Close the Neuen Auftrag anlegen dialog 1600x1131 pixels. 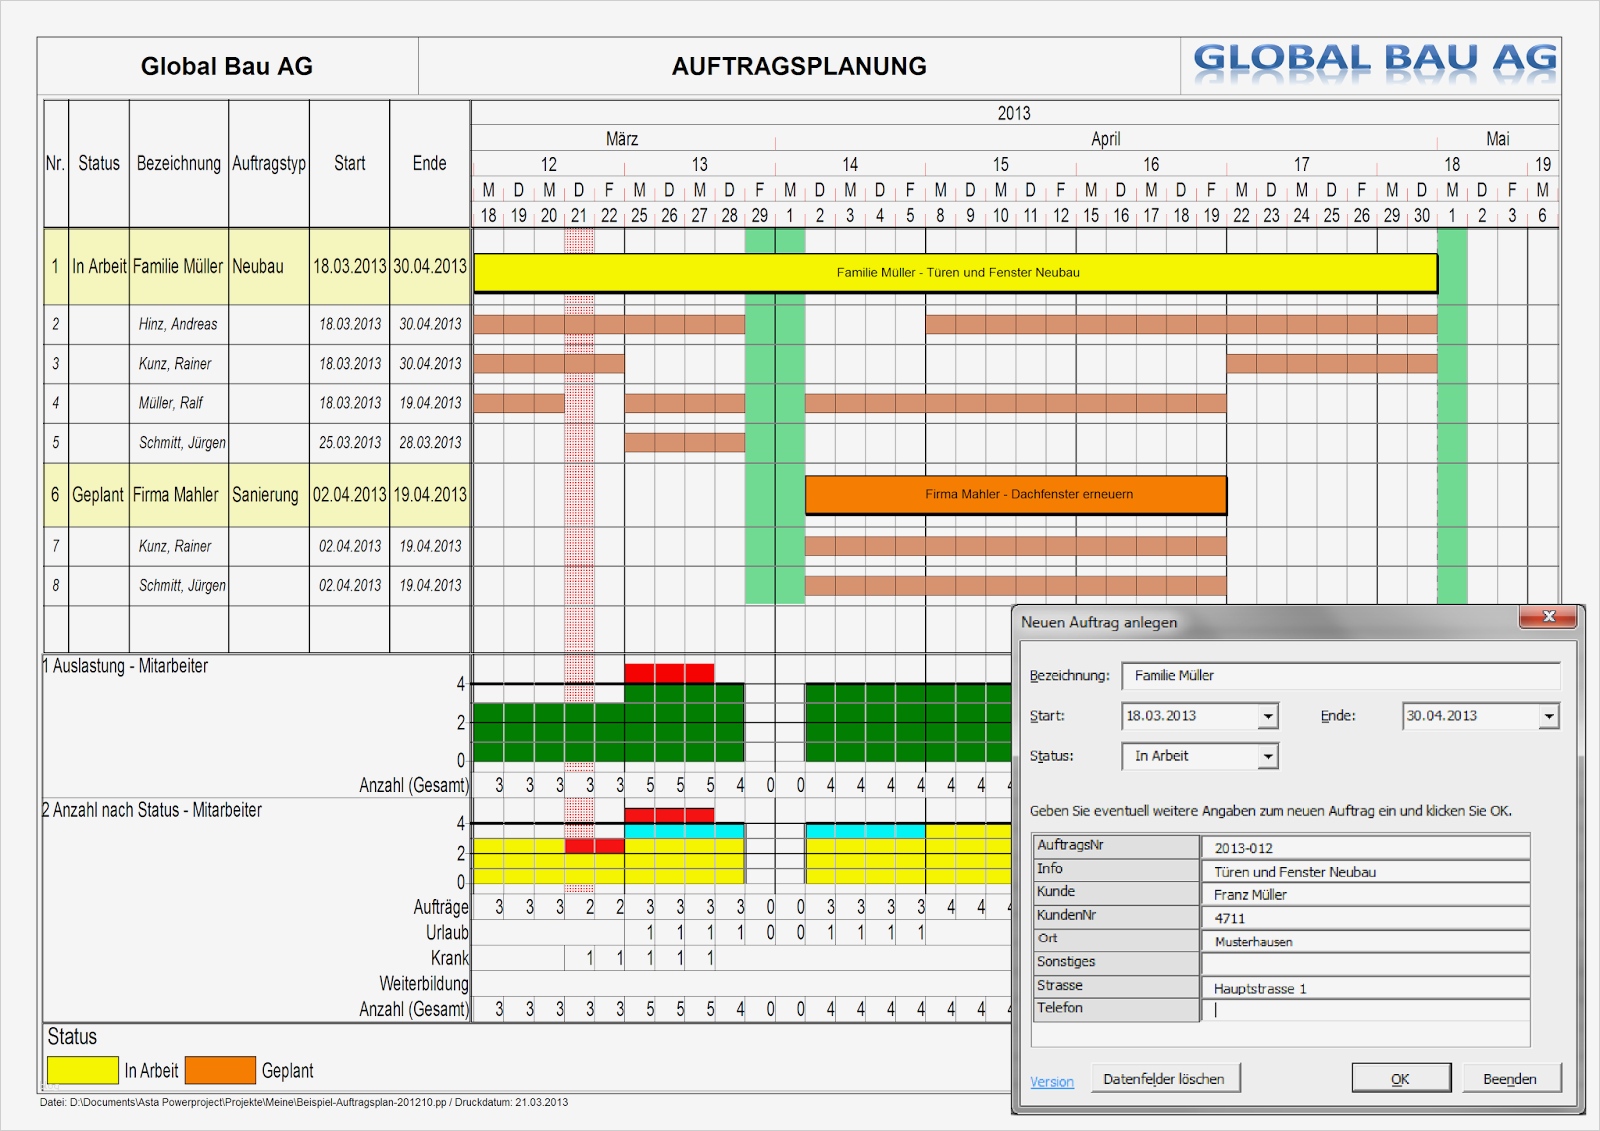1548,617
